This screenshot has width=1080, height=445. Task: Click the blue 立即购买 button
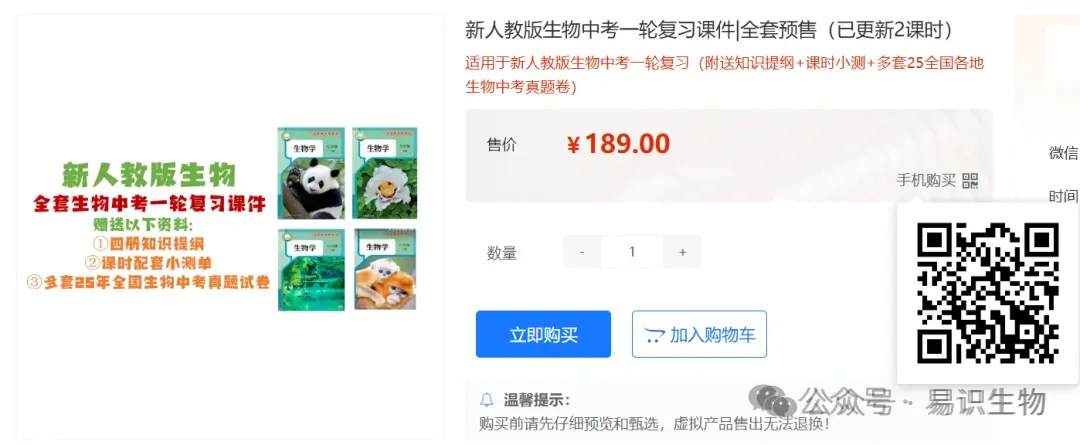tap(543, 334)
